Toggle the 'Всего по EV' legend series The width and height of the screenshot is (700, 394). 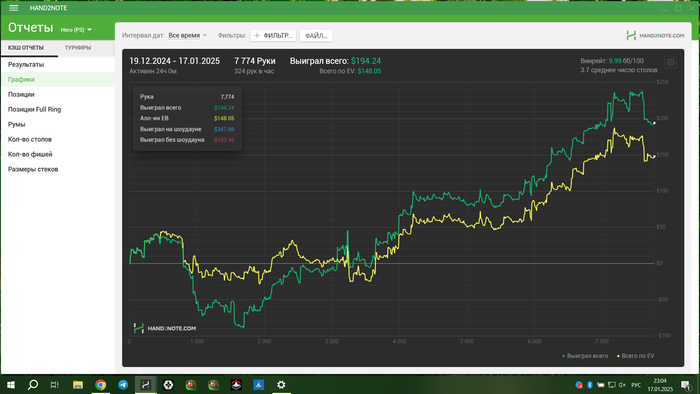(x=635, y=356)
